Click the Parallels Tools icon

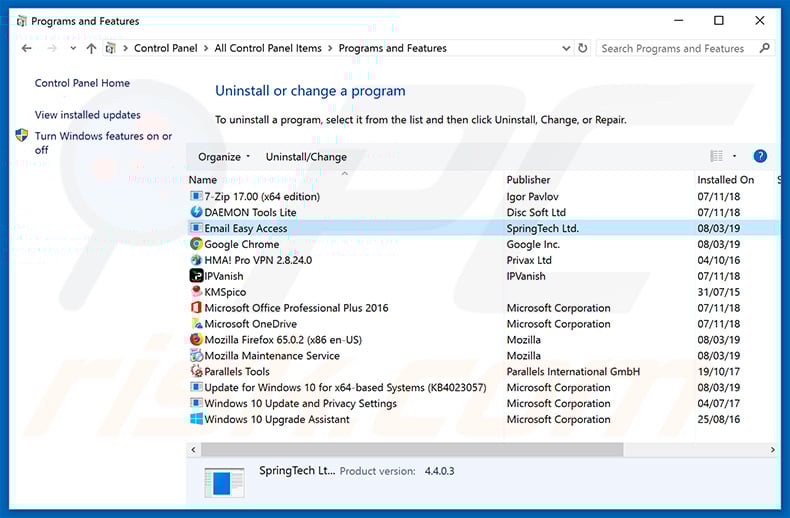pyautogui.click(x=196, y=371)
